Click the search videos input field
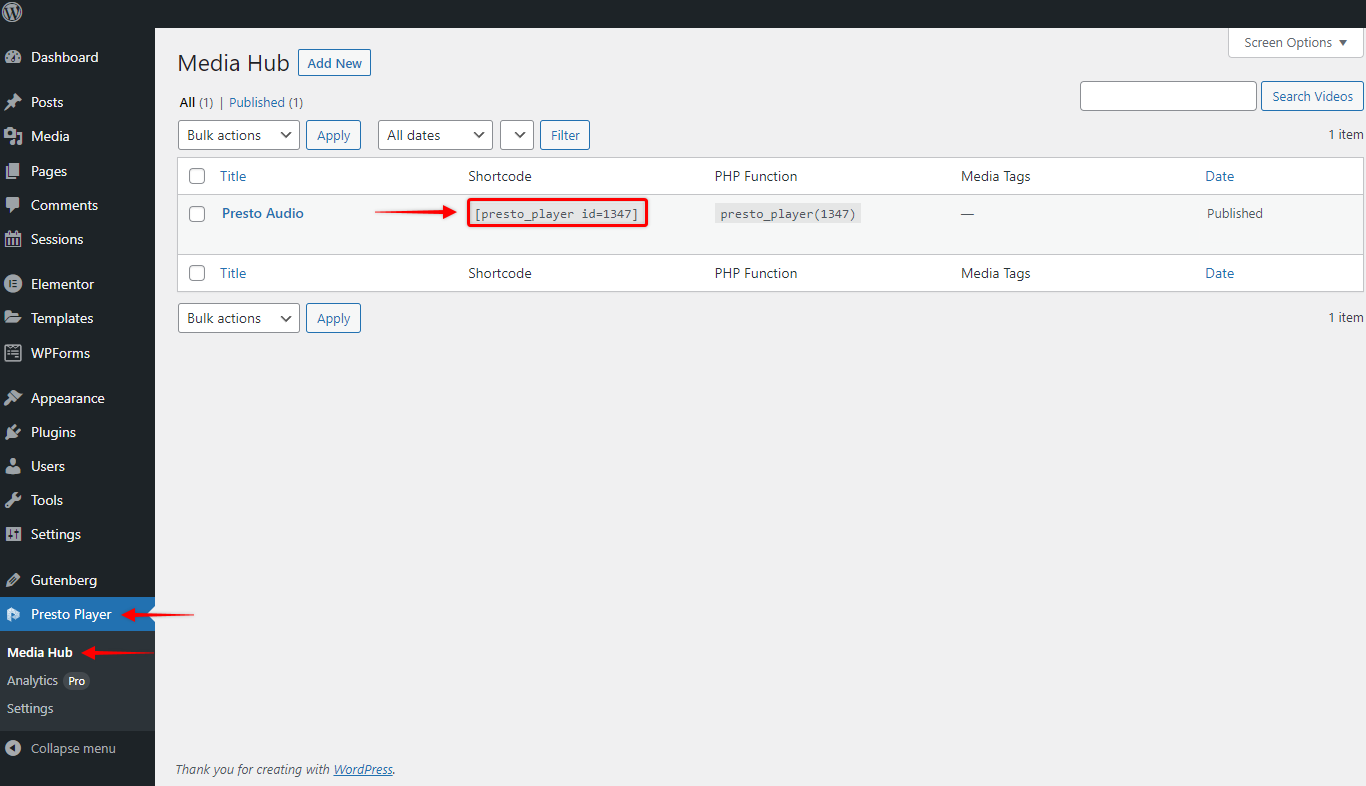Image resolution: width=1366 pixels, height=786 pixels. pyautogui.click(x=1168, y=96)
